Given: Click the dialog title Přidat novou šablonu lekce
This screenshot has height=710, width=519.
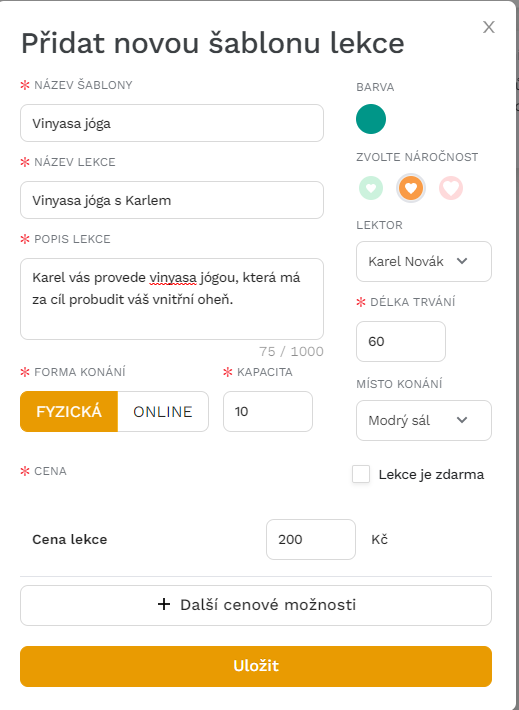Looking at the screenshot, I should (x=212, y=44).
